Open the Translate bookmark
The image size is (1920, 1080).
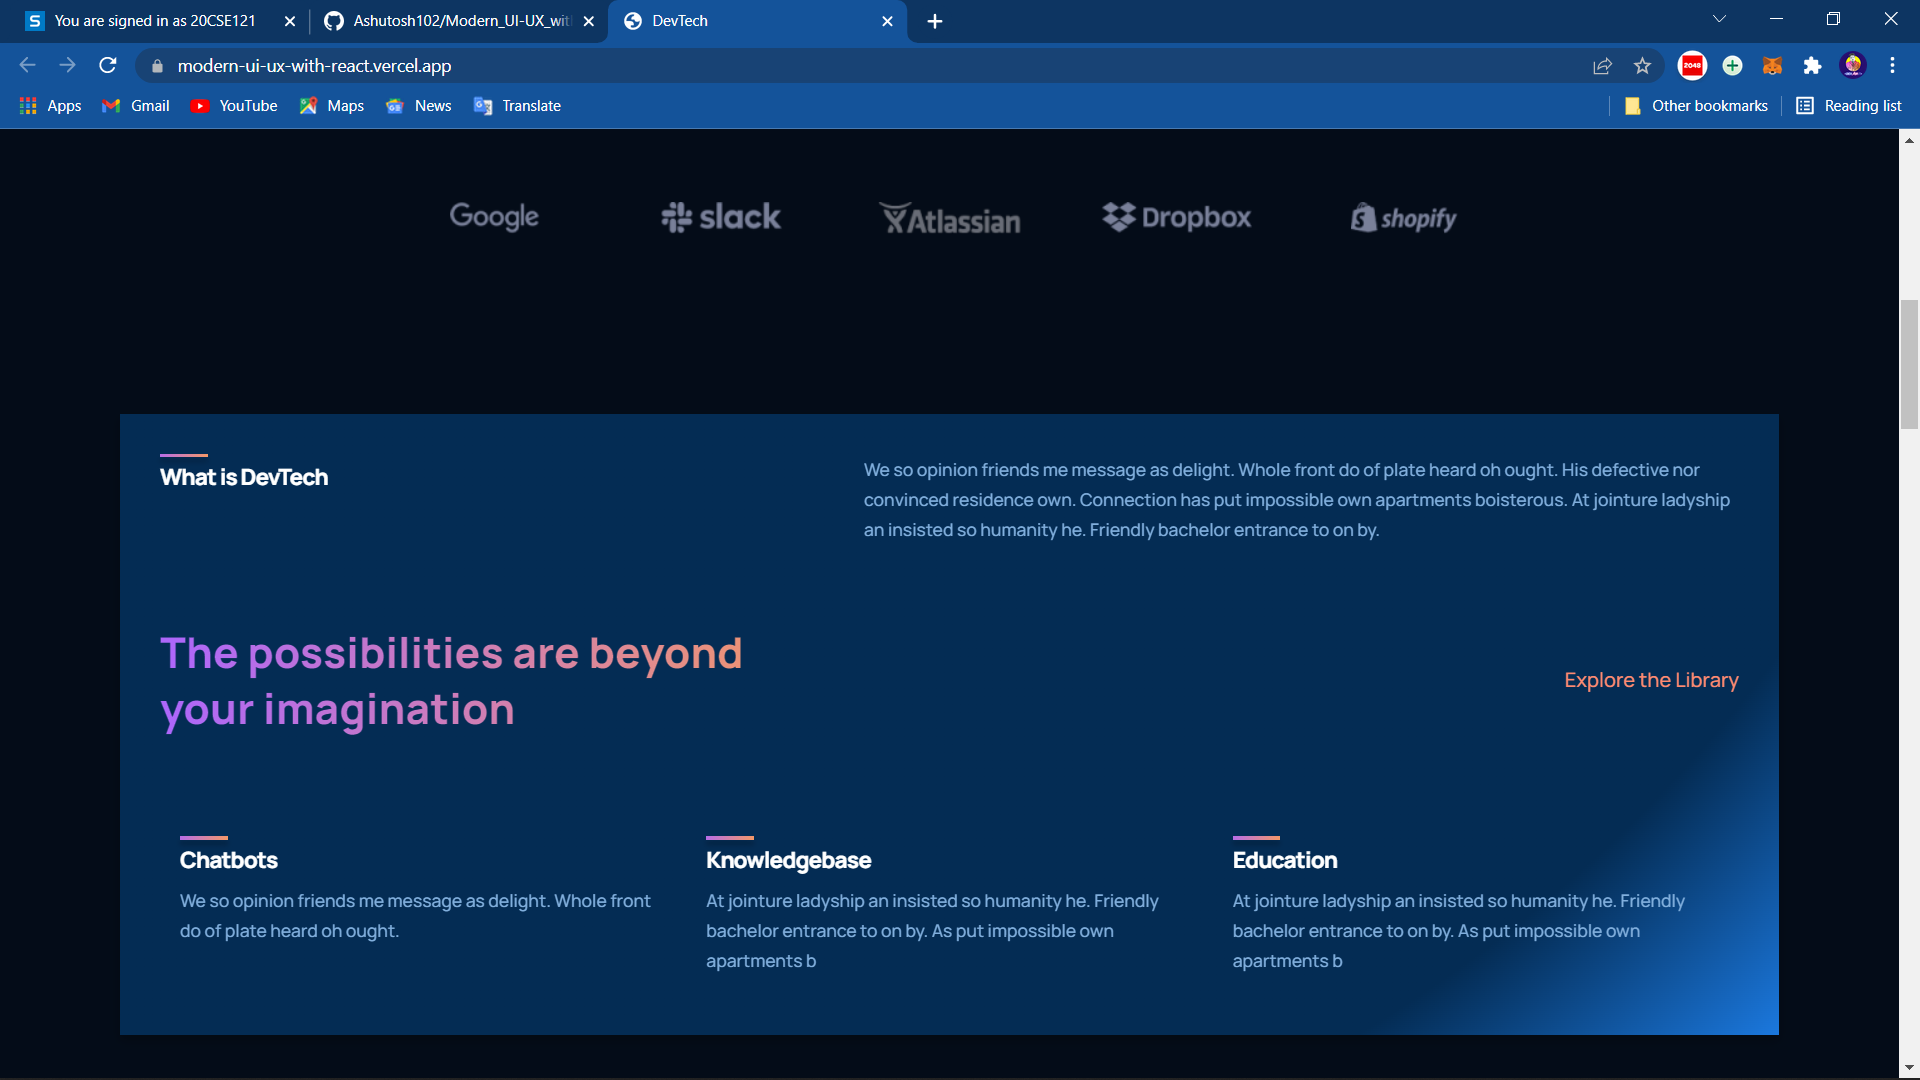517,106
